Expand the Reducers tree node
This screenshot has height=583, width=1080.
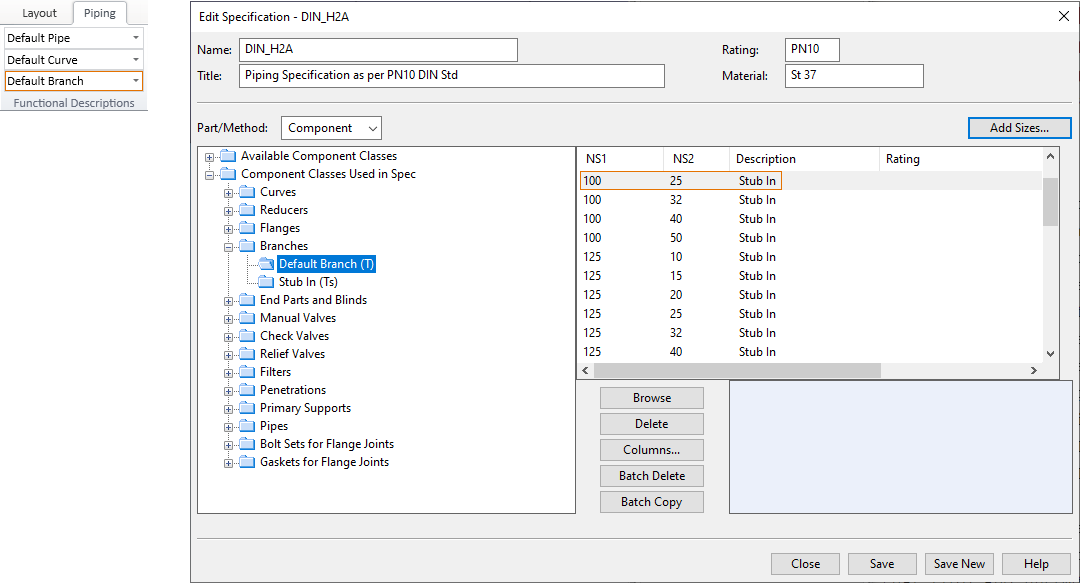tap(229, 211)
